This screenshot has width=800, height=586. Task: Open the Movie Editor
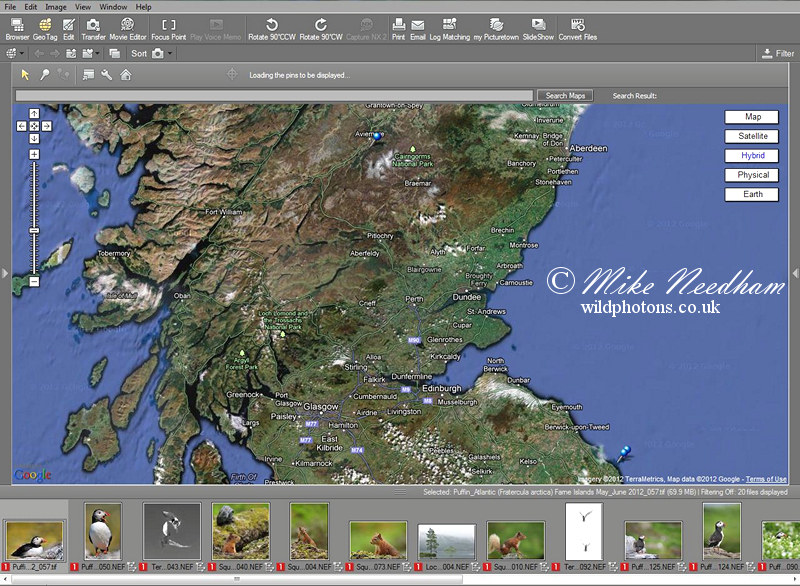128,29
